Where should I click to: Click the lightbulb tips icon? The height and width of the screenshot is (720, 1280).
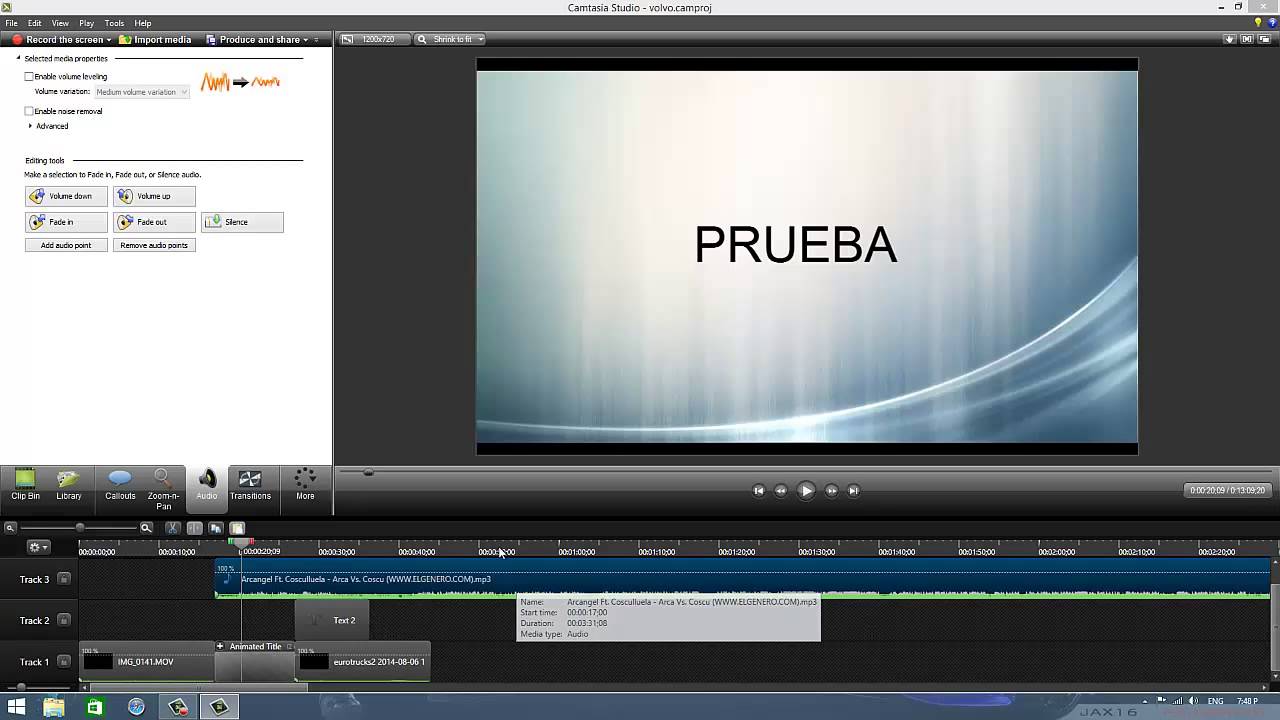click(1258, 22)
